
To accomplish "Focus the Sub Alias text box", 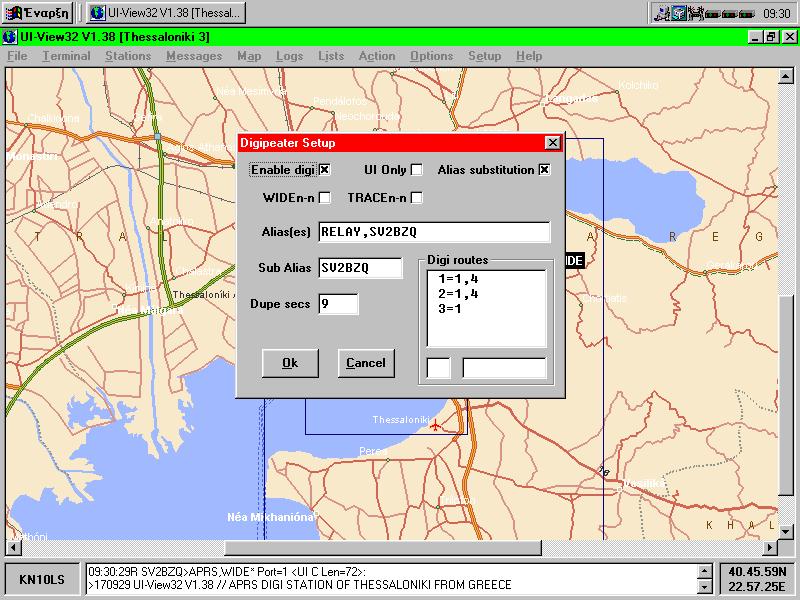I will click(x=360, y=268).
